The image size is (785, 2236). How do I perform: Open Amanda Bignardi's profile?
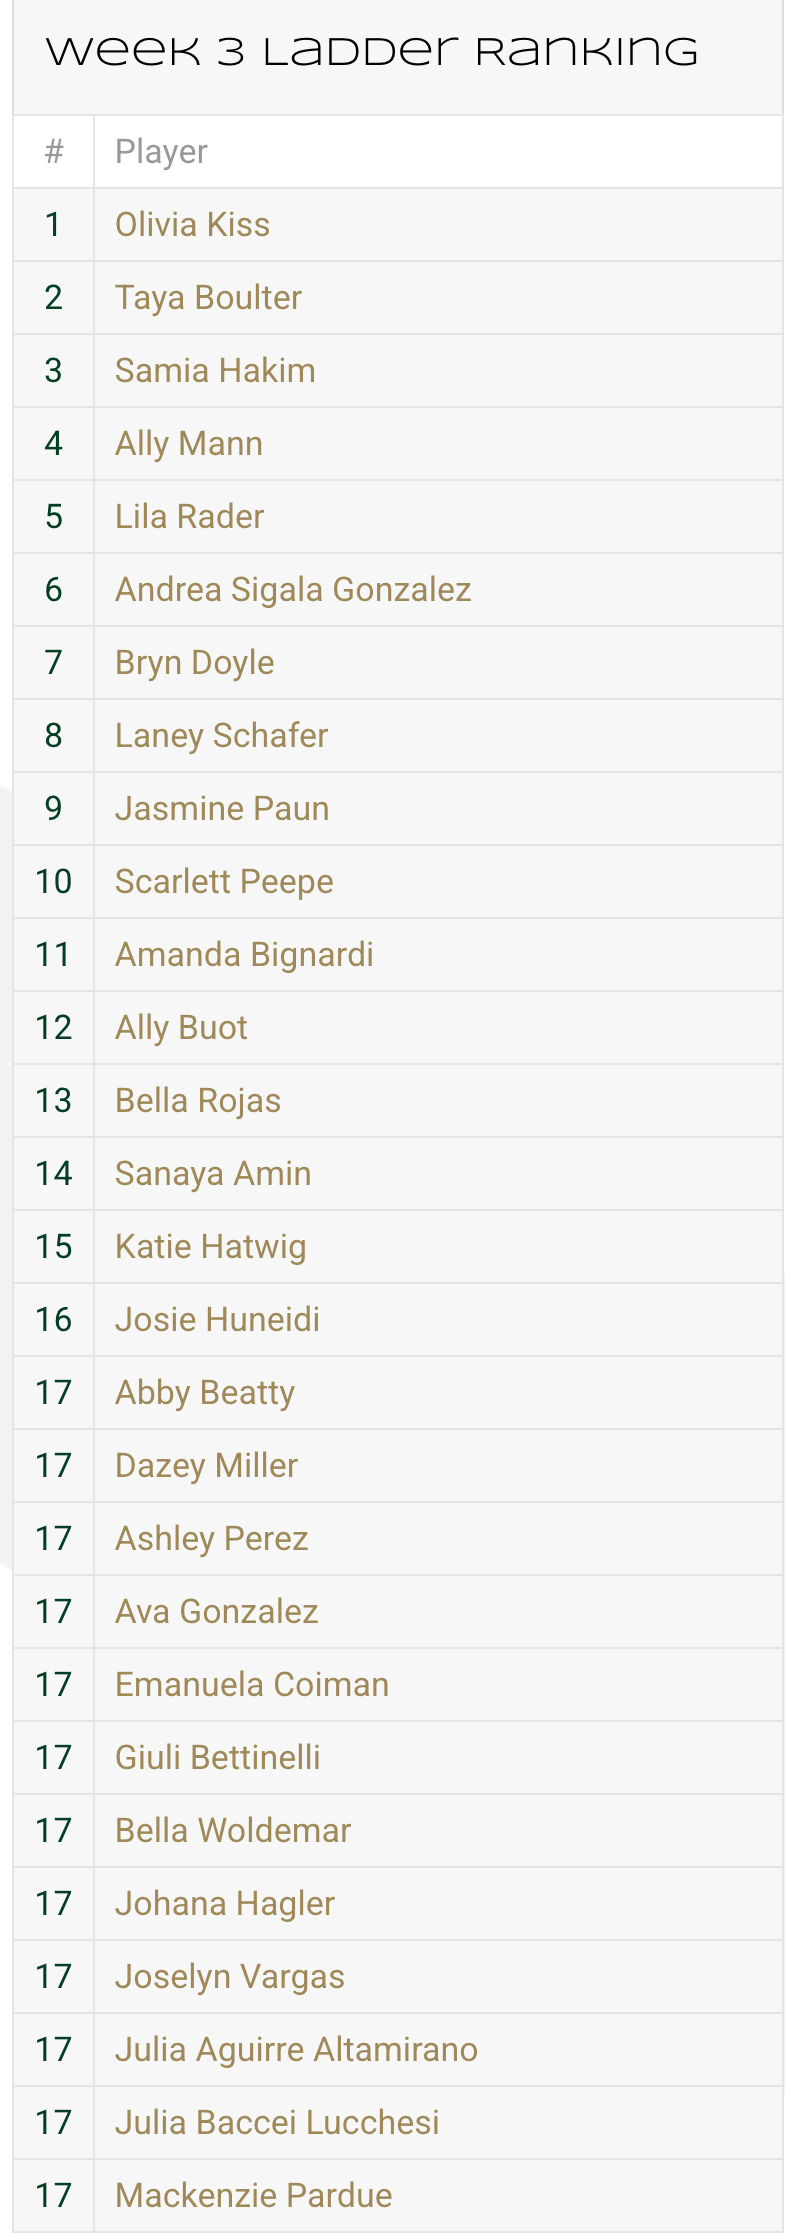coord(244,955)
